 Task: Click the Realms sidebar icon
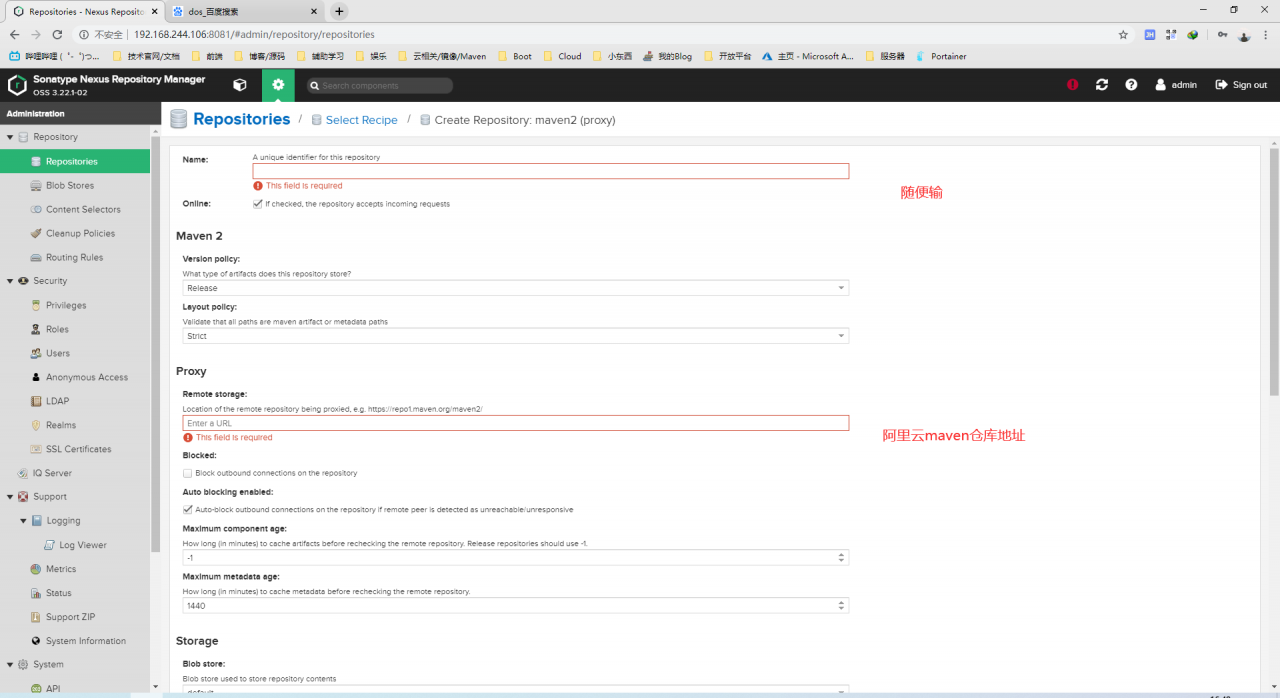[x=36, y=425]
